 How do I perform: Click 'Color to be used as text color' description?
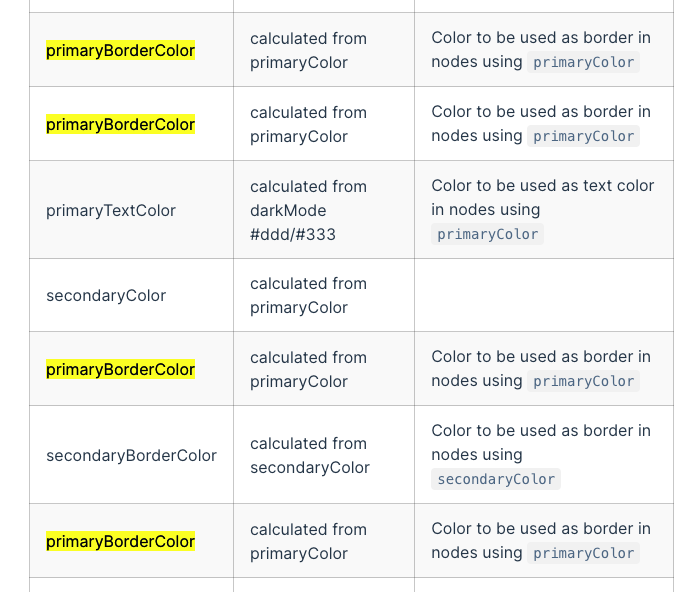[x=542, y=186]
